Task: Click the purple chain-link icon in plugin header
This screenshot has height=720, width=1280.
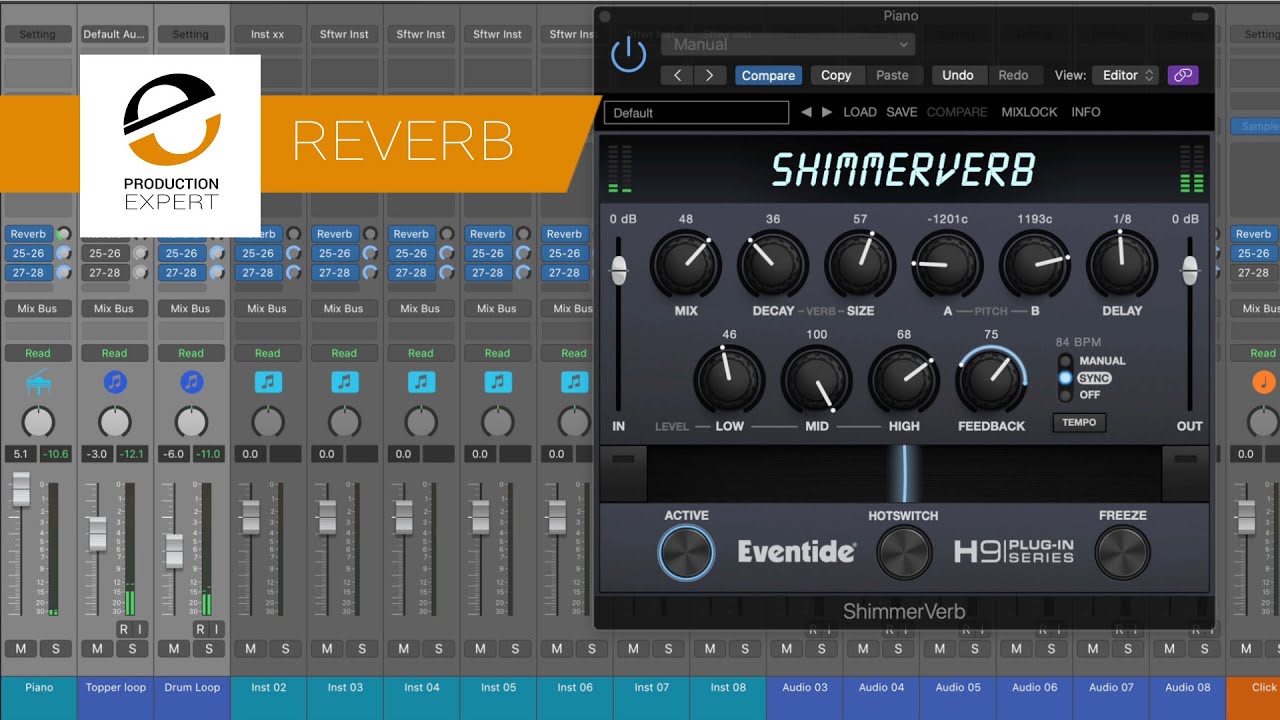Action: [x=1183, y=75]
